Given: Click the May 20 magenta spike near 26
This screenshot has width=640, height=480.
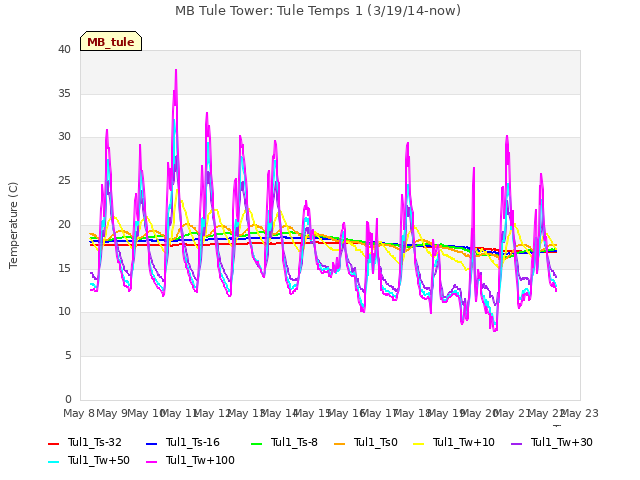Looking at the screenshot, I should [x=474, y=168].
